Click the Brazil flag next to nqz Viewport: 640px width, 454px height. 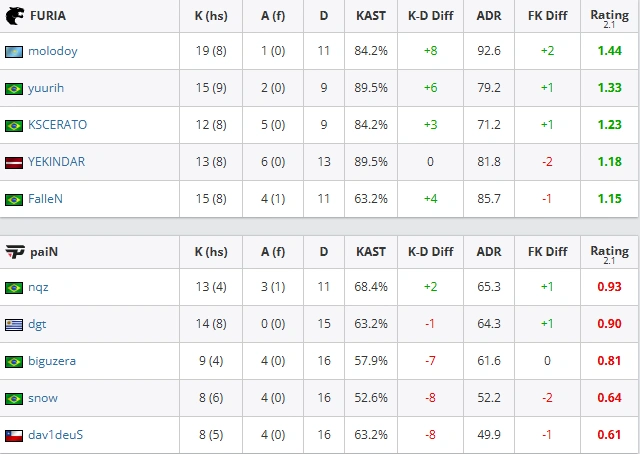pyautogui.click(x=14, y=288)
